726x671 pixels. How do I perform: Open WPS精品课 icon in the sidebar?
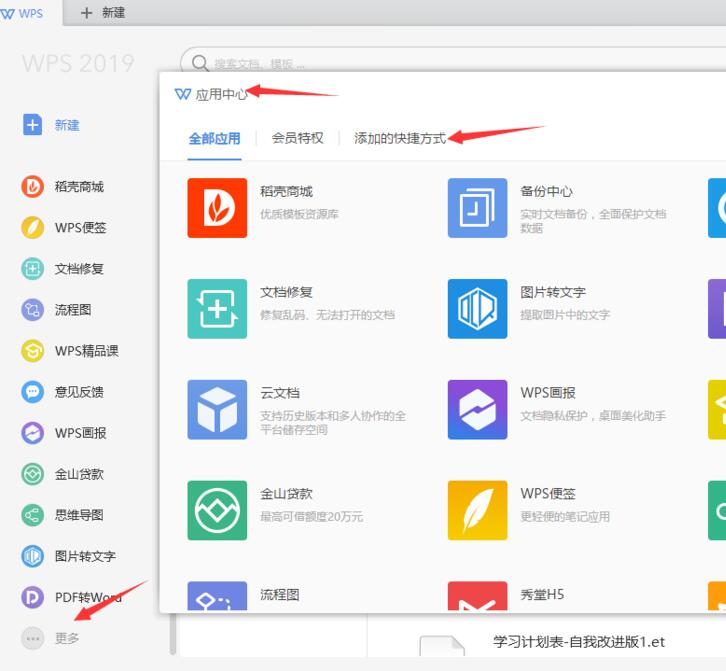pyautogui.click(x=32, y=351)
